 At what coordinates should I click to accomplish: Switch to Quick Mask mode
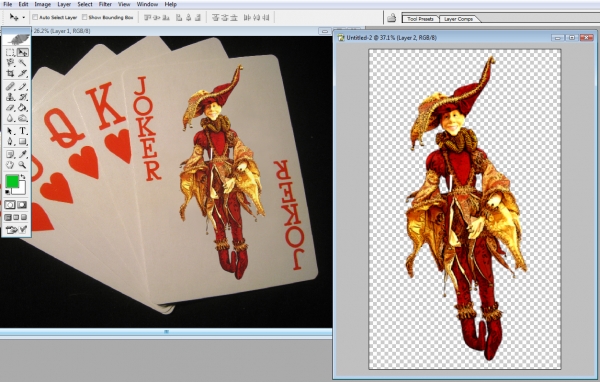coord(23,205)
